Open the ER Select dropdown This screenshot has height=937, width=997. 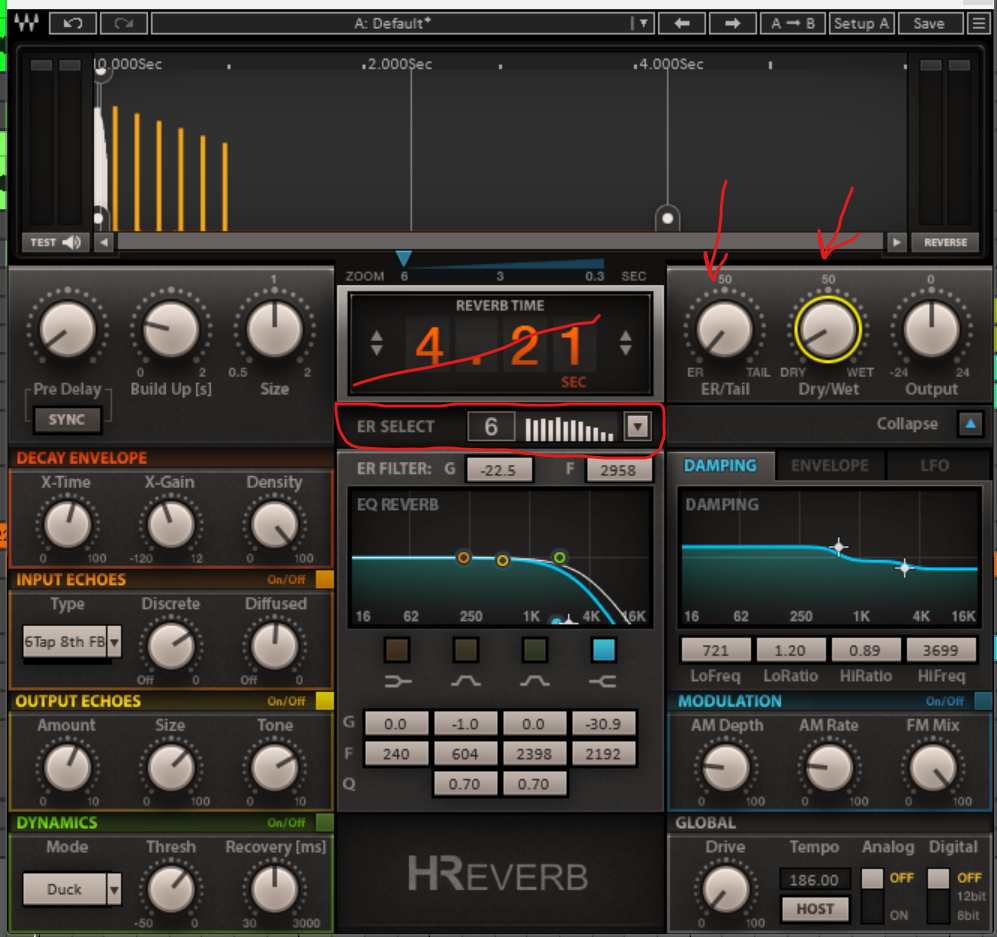pos(637,428)
